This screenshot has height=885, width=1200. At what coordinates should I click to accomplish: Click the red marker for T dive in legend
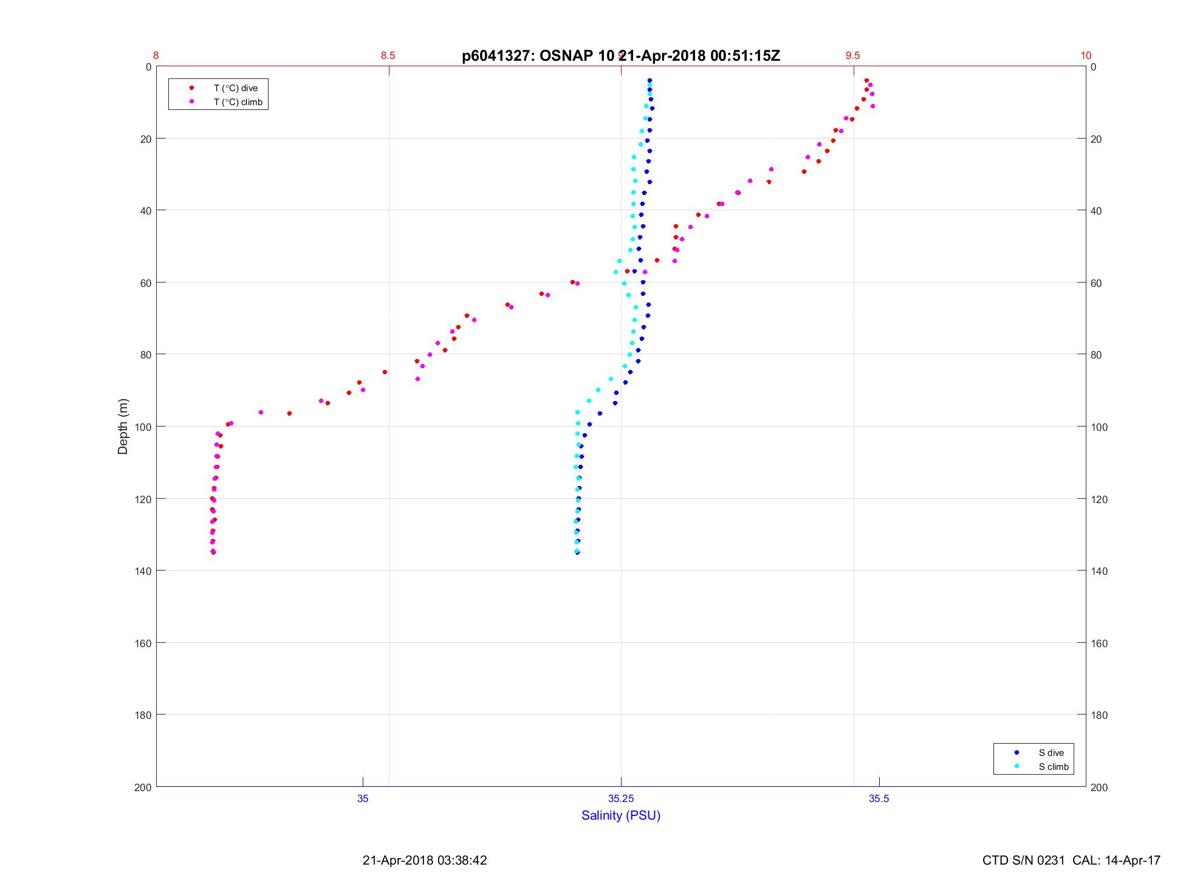[x=191, y=88]
